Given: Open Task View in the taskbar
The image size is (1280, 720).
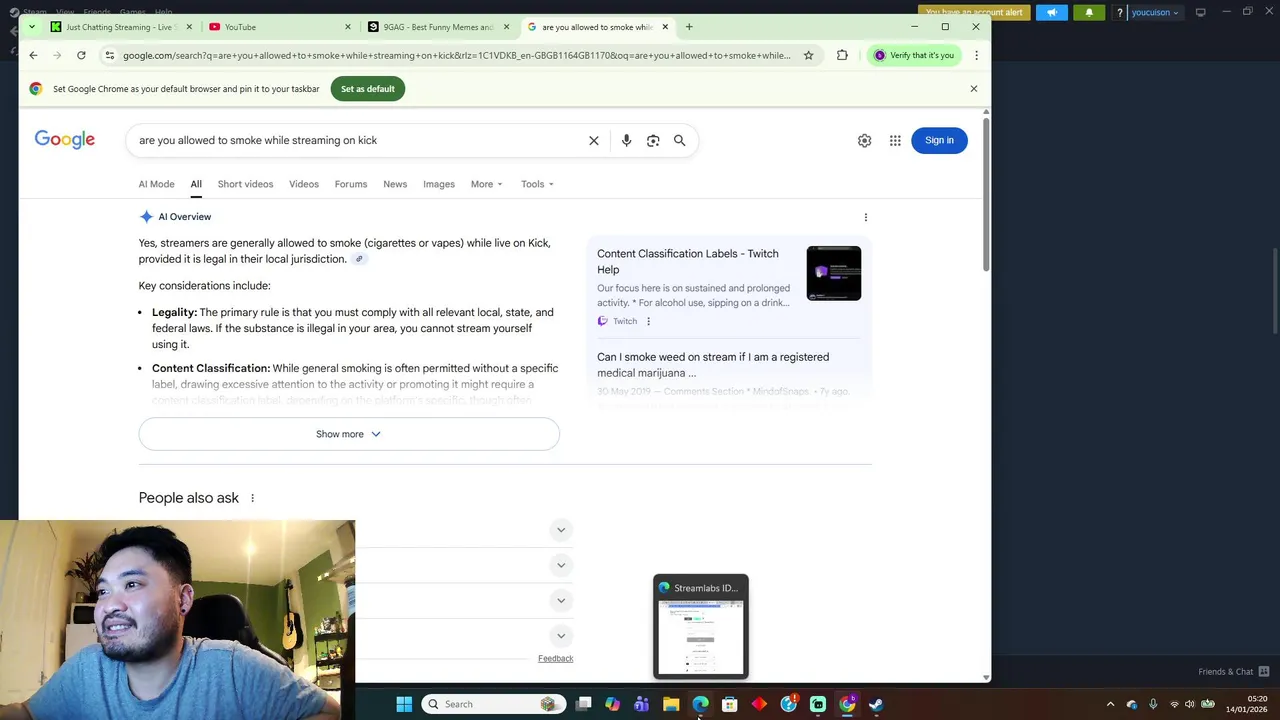Looking at the screenshot, I should [x=583, y=704].
